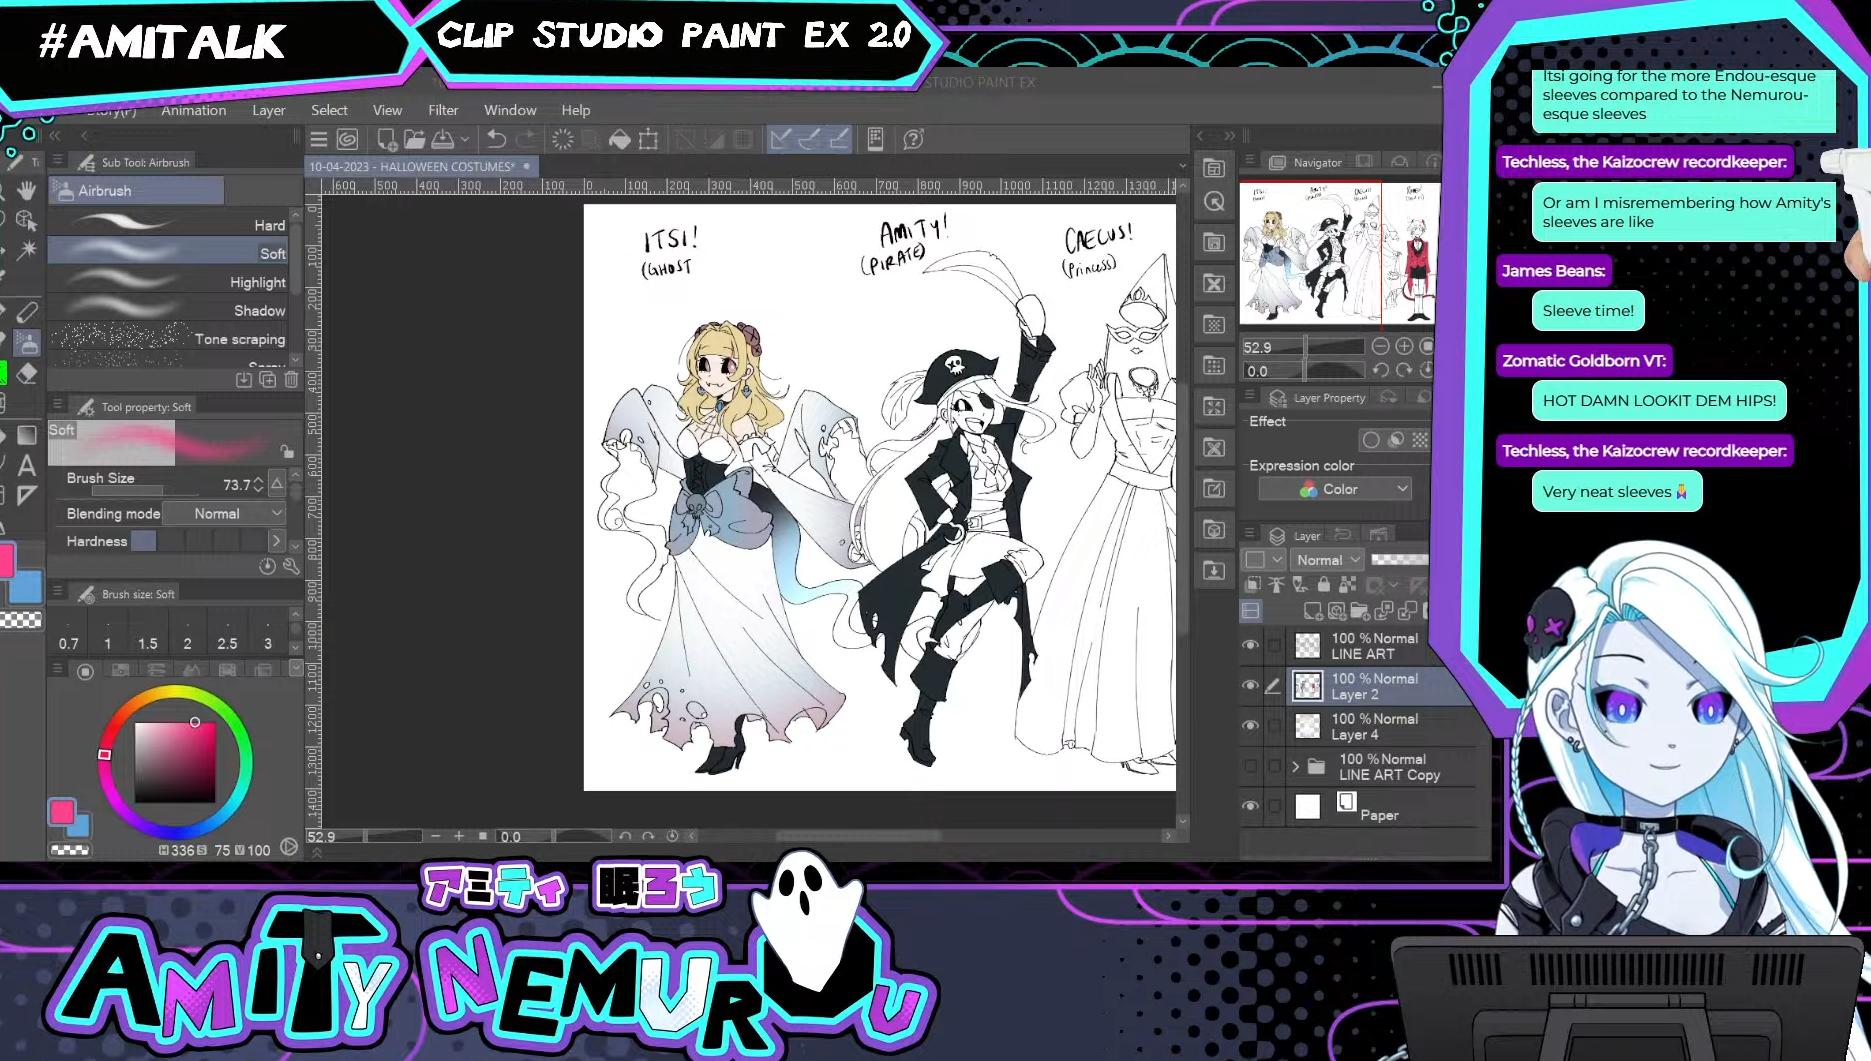Image resolution: width=1871 pixels, height=1061 pixels.
Task: Select the Text tool A icon
Action: [27, 465]
